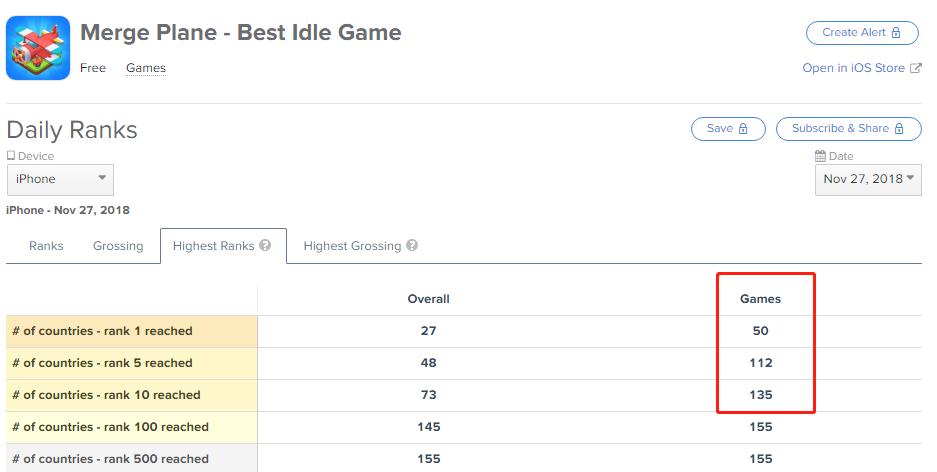Click the Merge Plane app icon
The height and width of the screenshot is (472, 937).
[38, 48]
